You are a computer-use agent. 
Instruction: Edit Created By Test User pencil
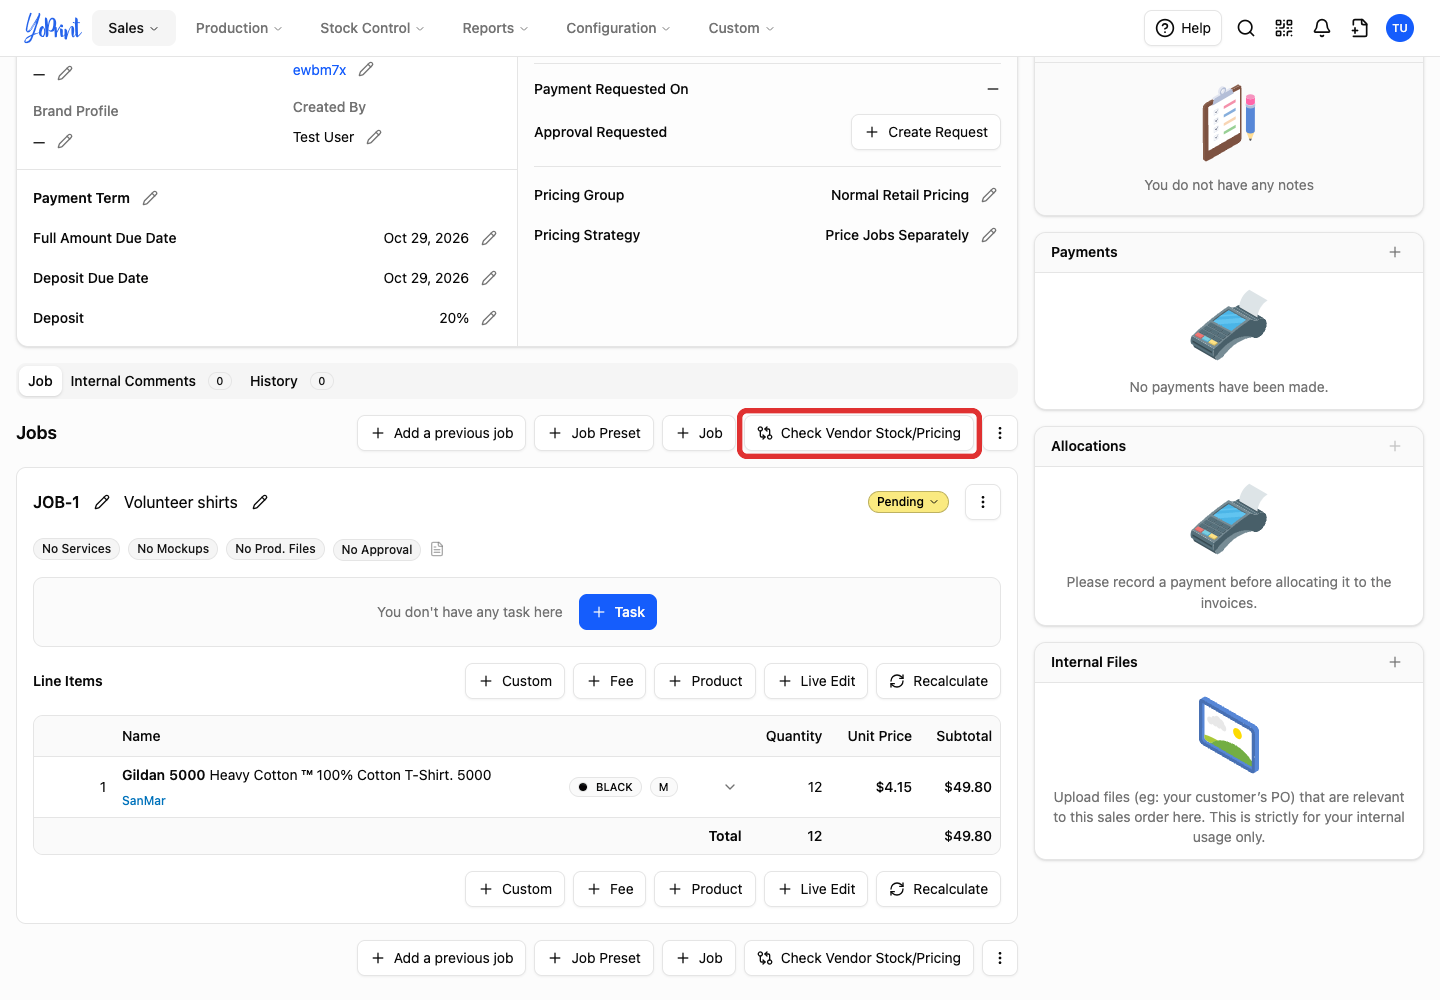pyautogui.click(x=374, y=137)
